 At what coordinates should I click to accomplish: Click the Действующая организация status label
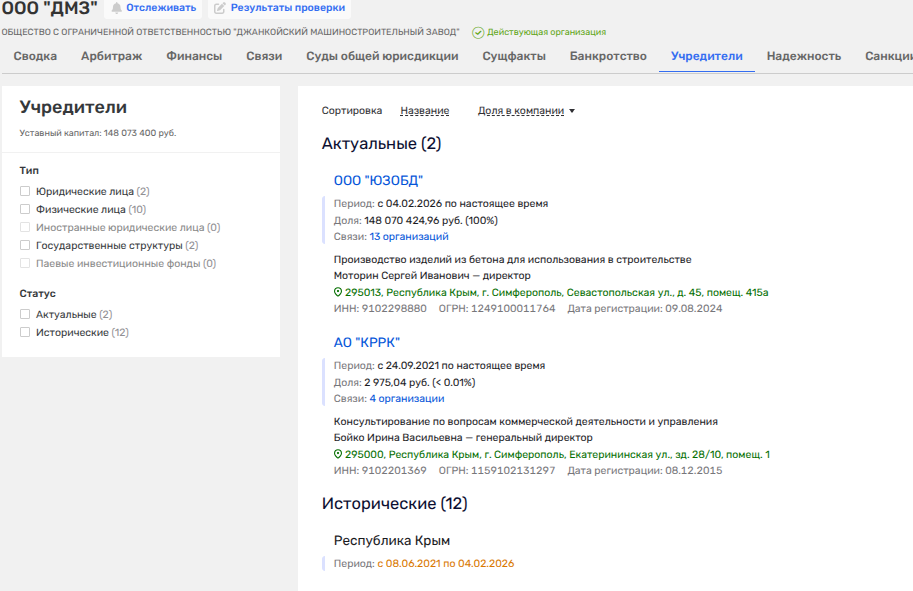point(546,32)
